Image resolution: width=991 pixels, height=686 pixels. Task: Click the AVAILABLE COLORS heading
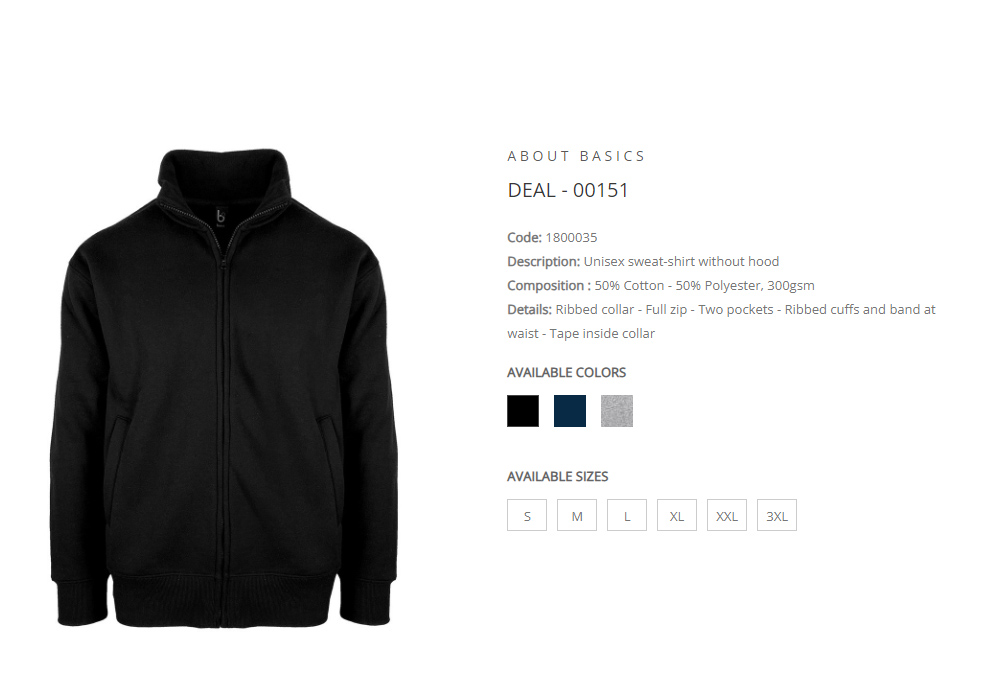coord(566,372)
